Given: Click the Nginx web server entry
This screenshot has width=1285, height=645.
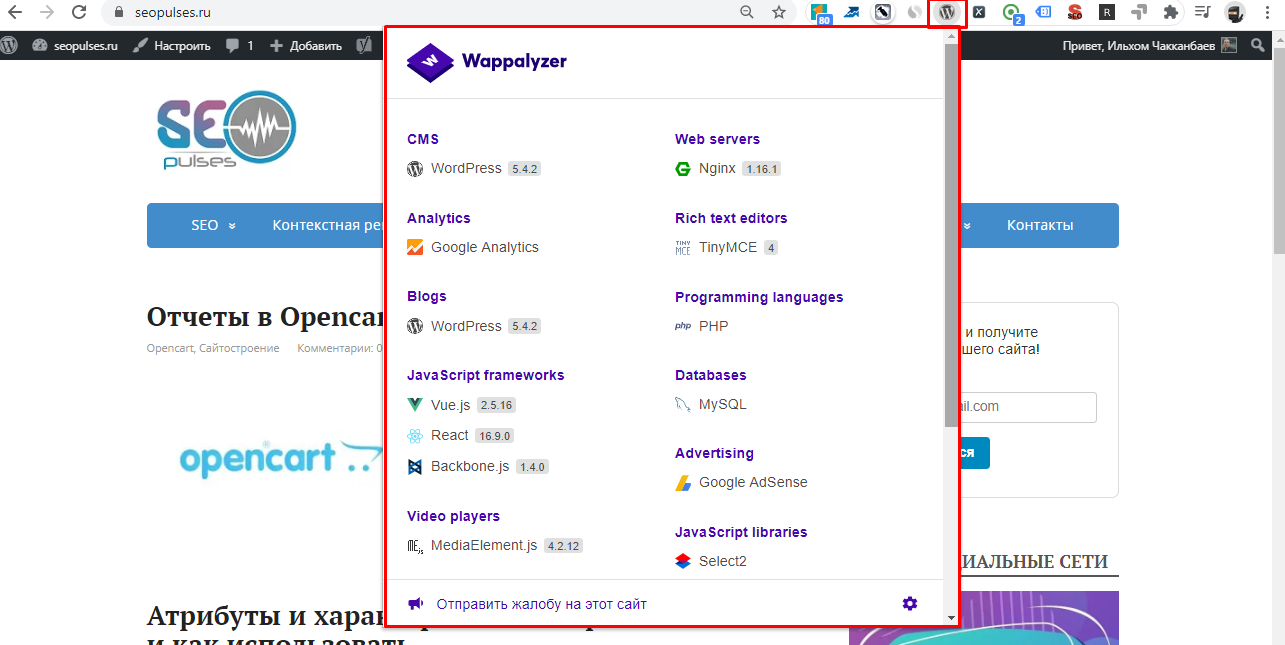Looking at the screenshot, I should pos(717,168).
